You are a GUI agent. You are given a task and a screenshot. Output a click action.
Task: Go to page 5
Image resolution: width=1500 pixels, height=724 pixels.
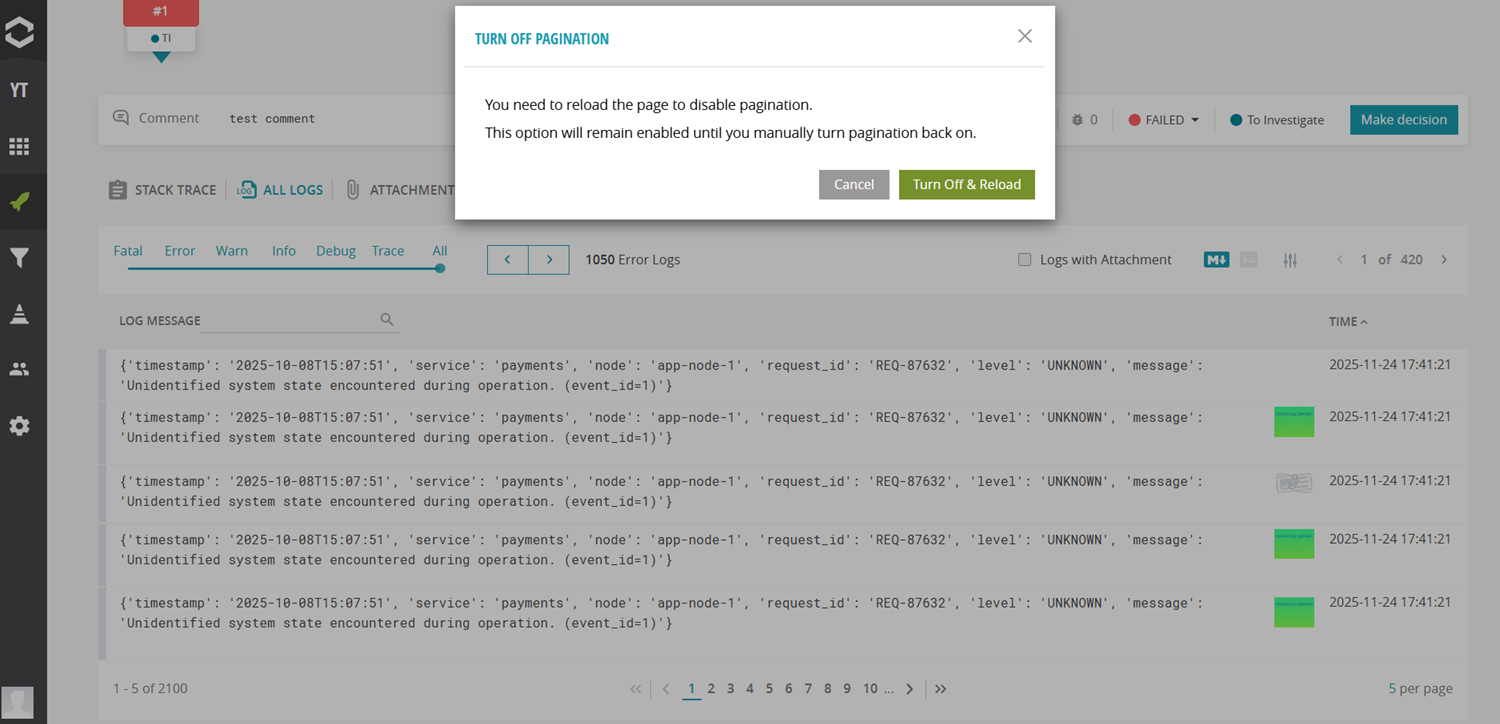click(x=769, y=689)
